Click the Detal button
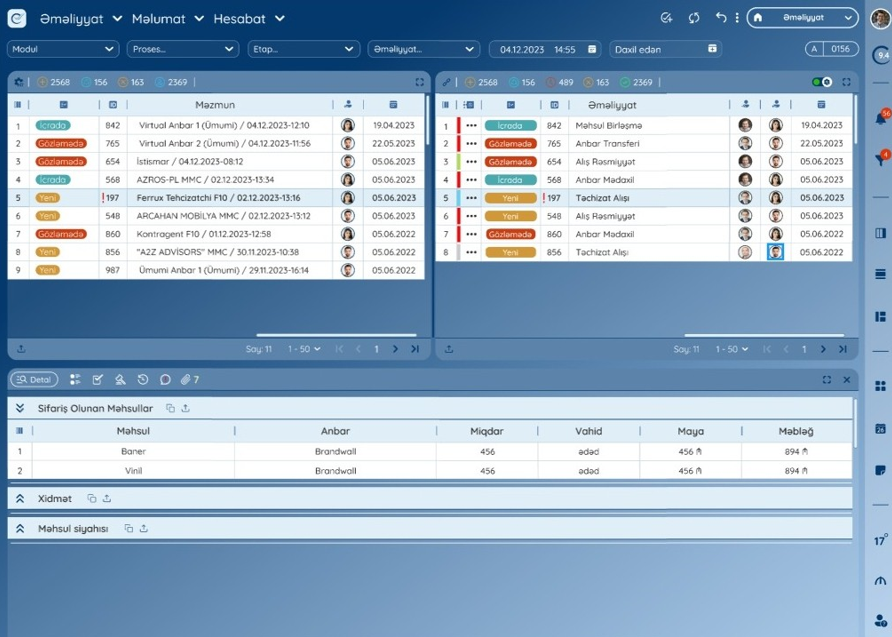This screenshot has width=892, height=637. [x=34, y=380]
